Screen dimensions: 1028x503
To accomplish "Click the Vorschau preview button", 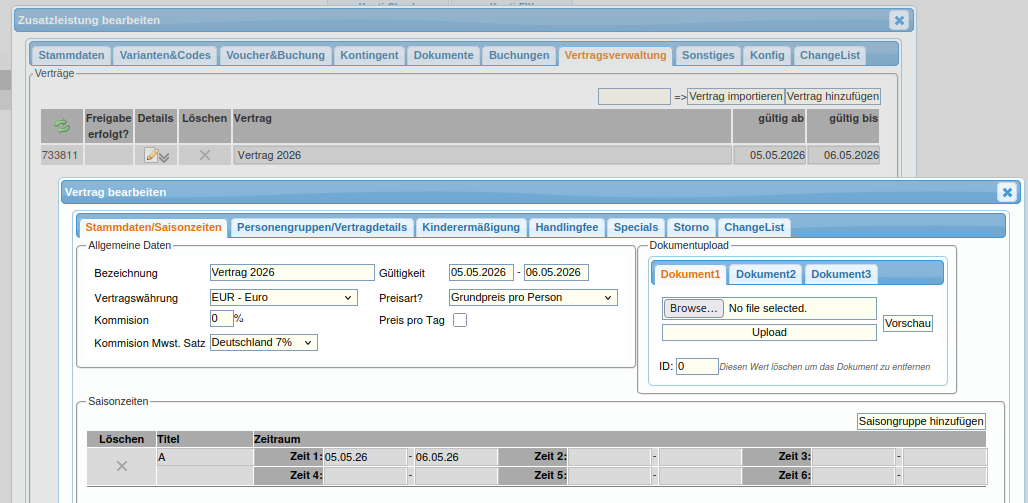I will click(908, 324).
